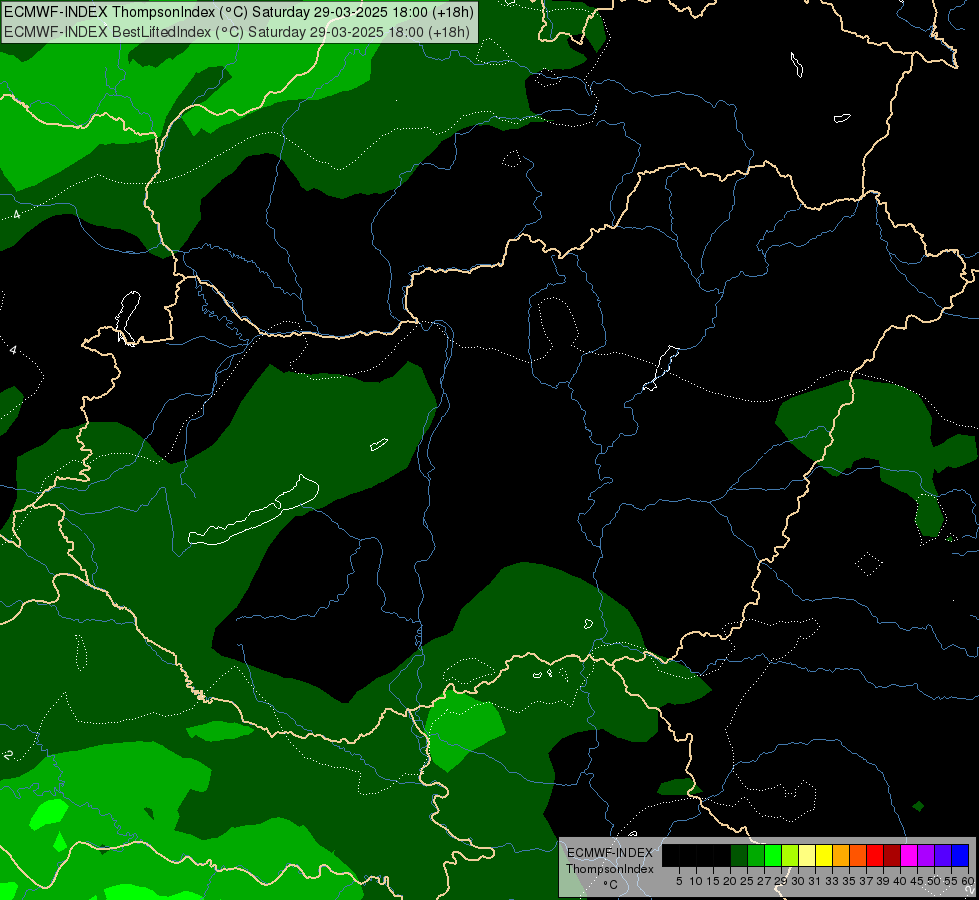Click the bright red 37–39 legend swatch
Viewport: 979px width, 900px height.
pyautogui.click(x=875, y=855)
